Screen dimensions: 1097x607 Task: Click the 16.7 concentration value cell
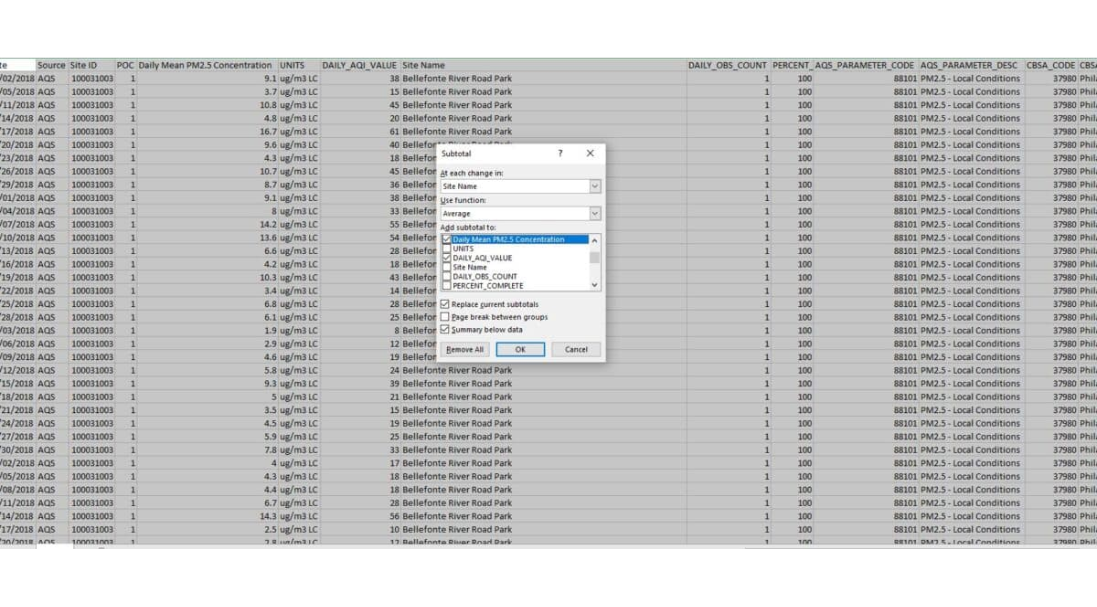click(x=206, y=131)
